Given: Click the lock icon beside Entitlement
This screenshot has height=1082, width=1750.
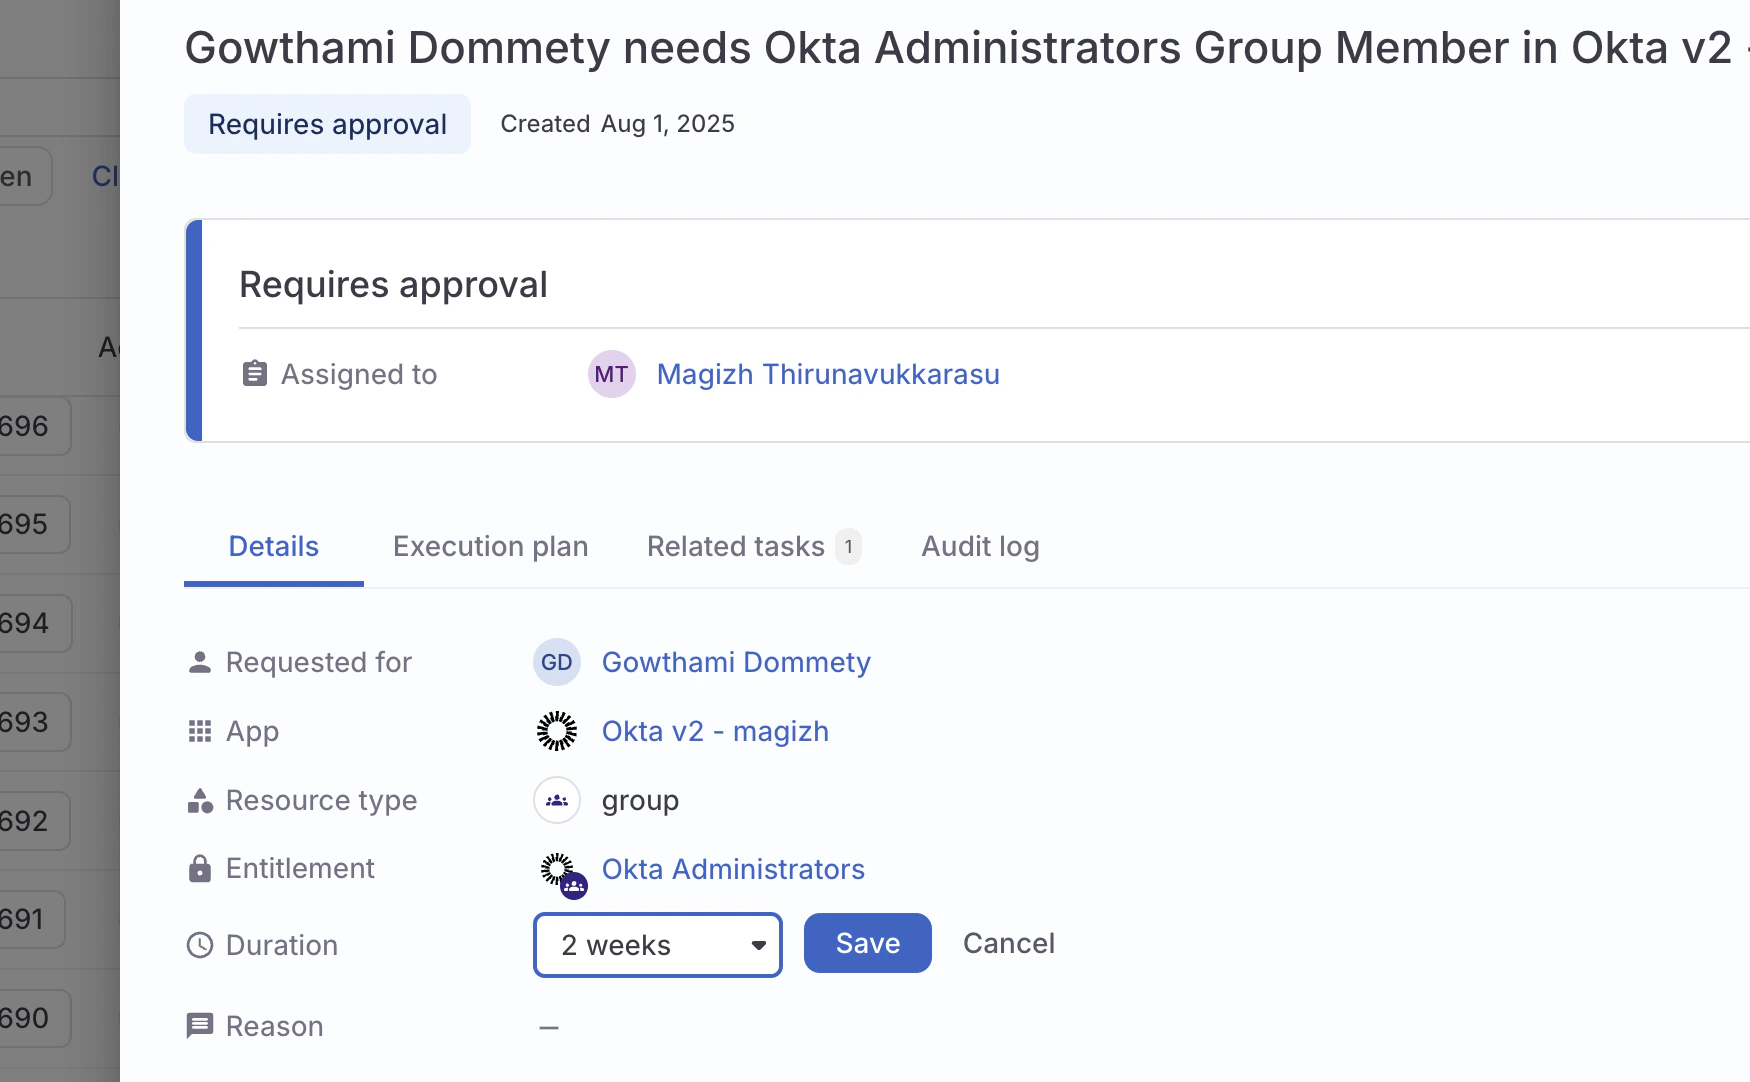Looking at the screenshot, I should coord(200,869).
